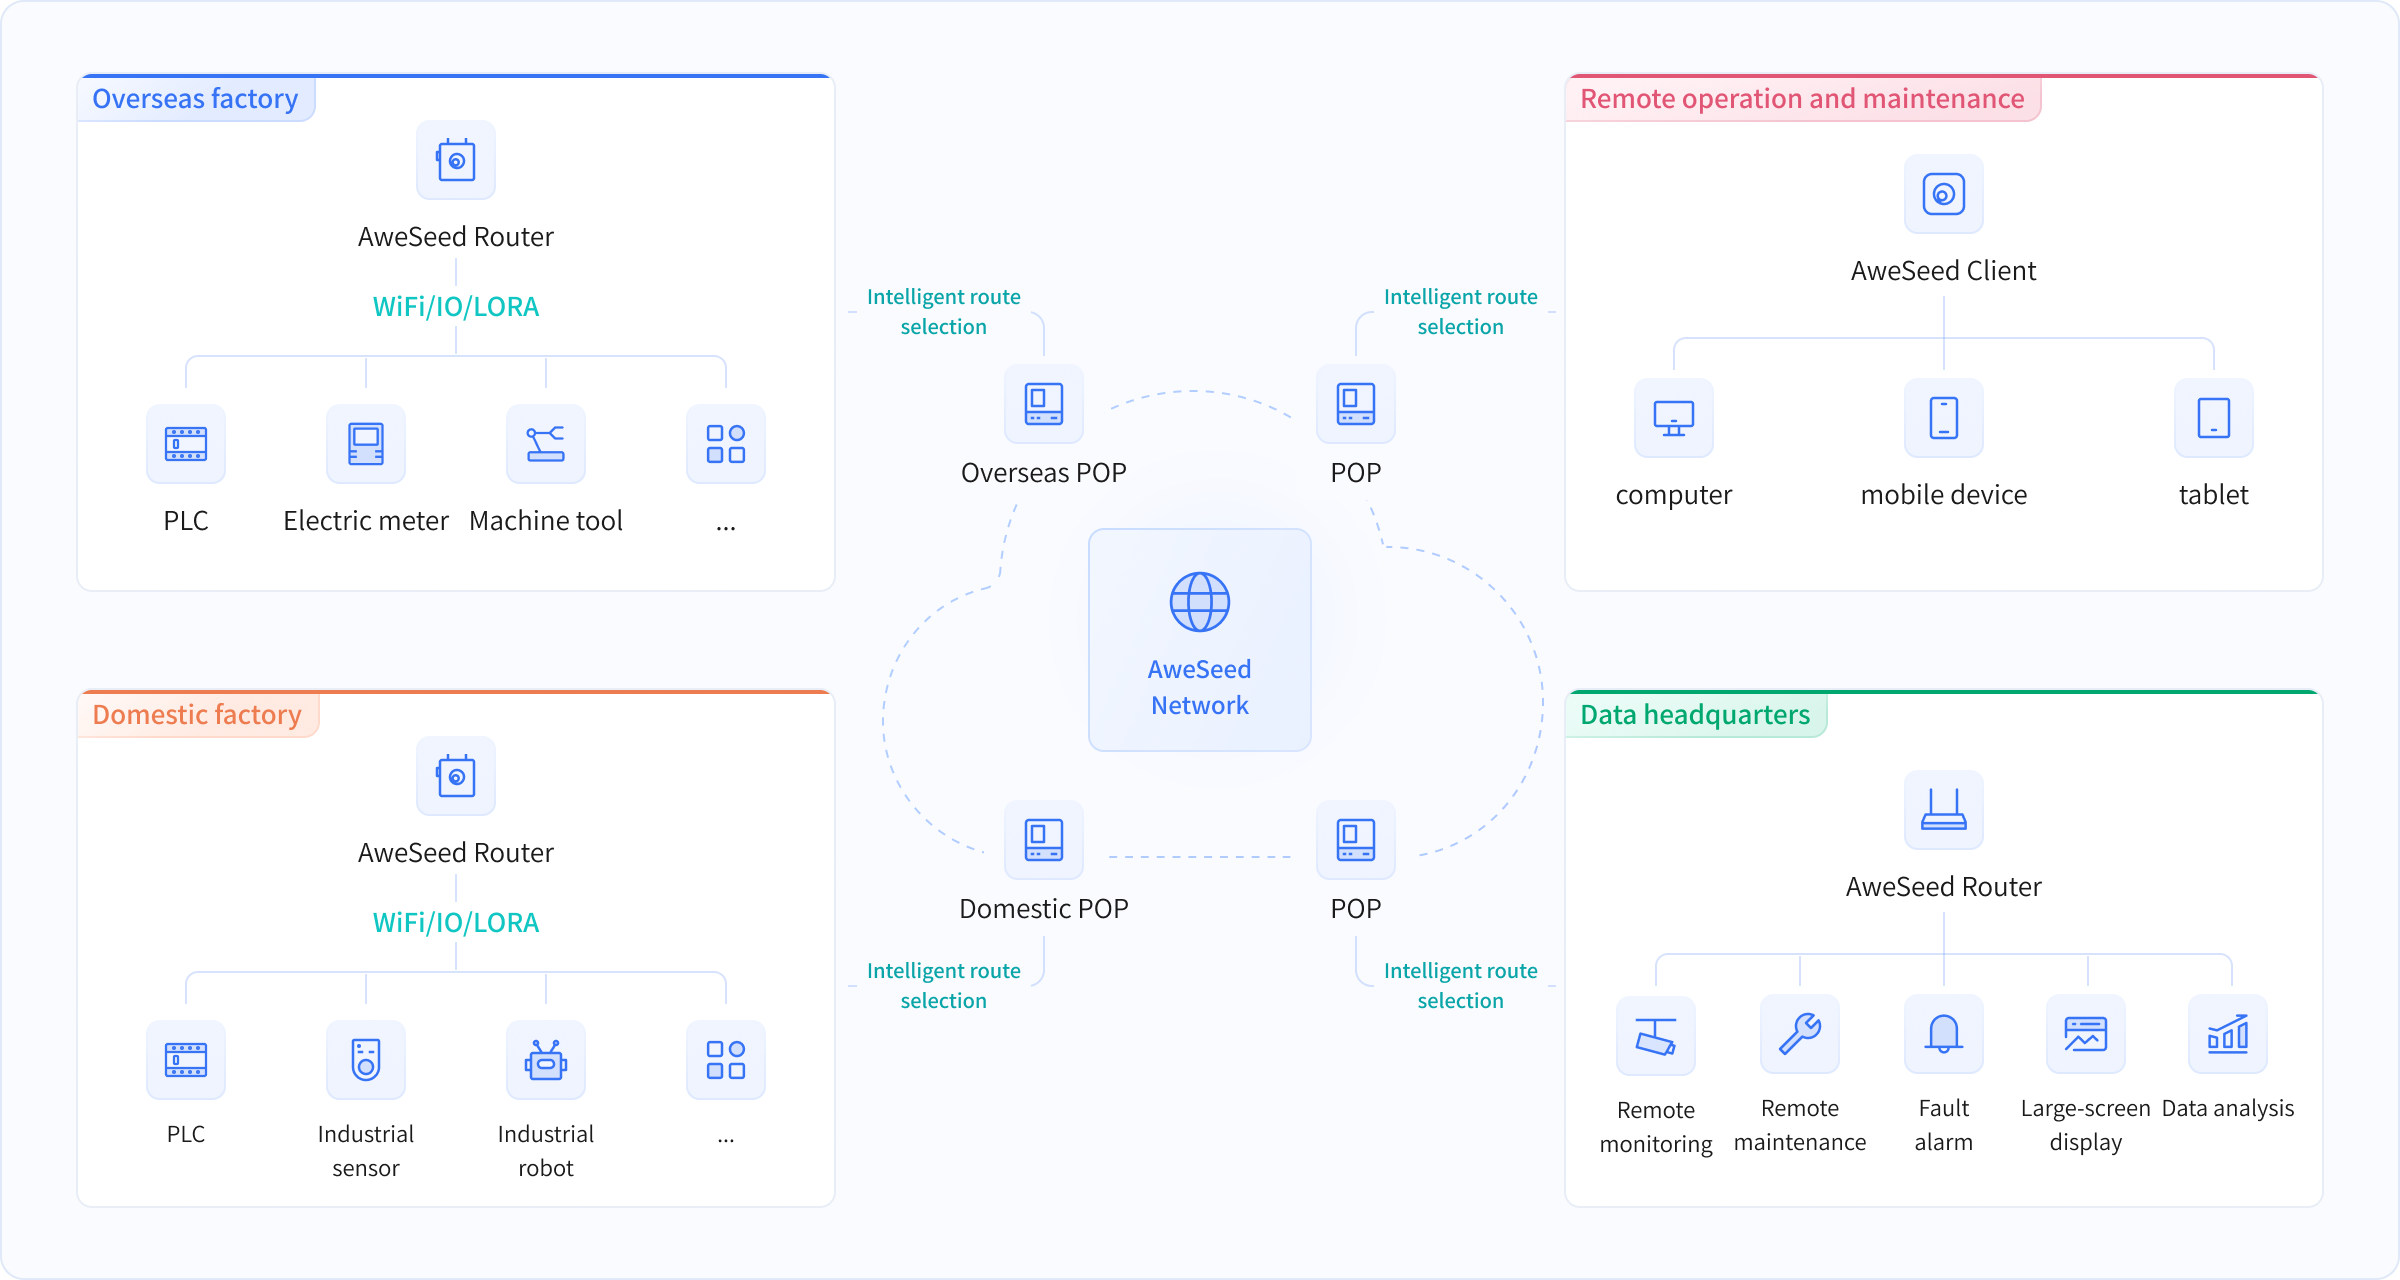
Task: Click the AweSeed Client label
Action: click(x=1944, y=271)
